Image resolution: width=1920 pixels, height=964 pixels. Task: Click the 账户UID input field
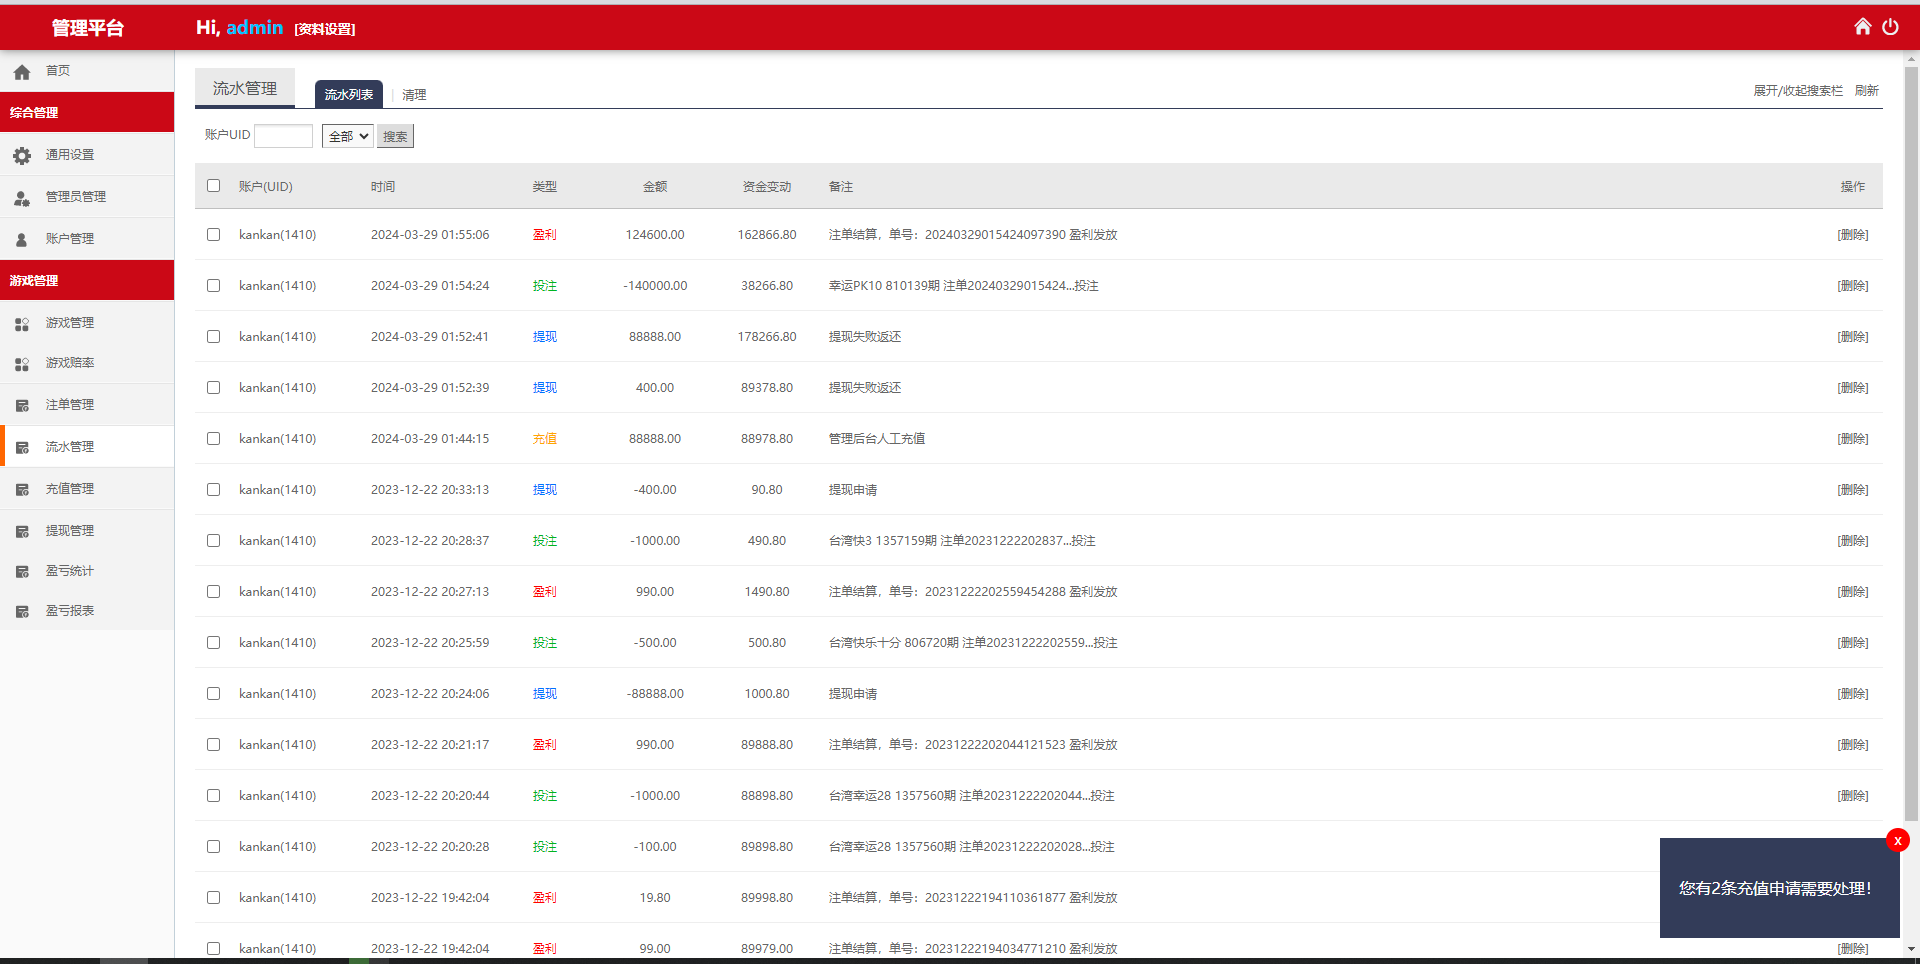(283, 136)
